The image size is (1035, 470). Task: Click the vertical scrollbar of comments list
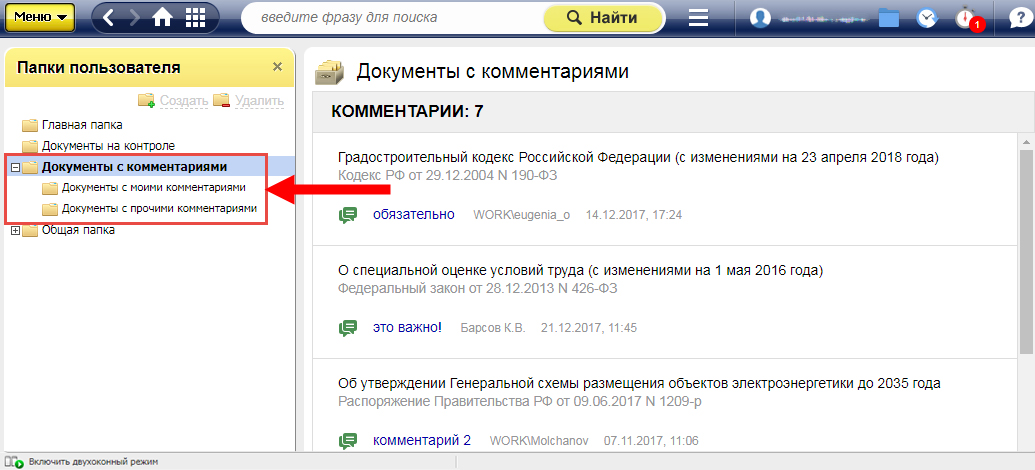click(1026, 250)
